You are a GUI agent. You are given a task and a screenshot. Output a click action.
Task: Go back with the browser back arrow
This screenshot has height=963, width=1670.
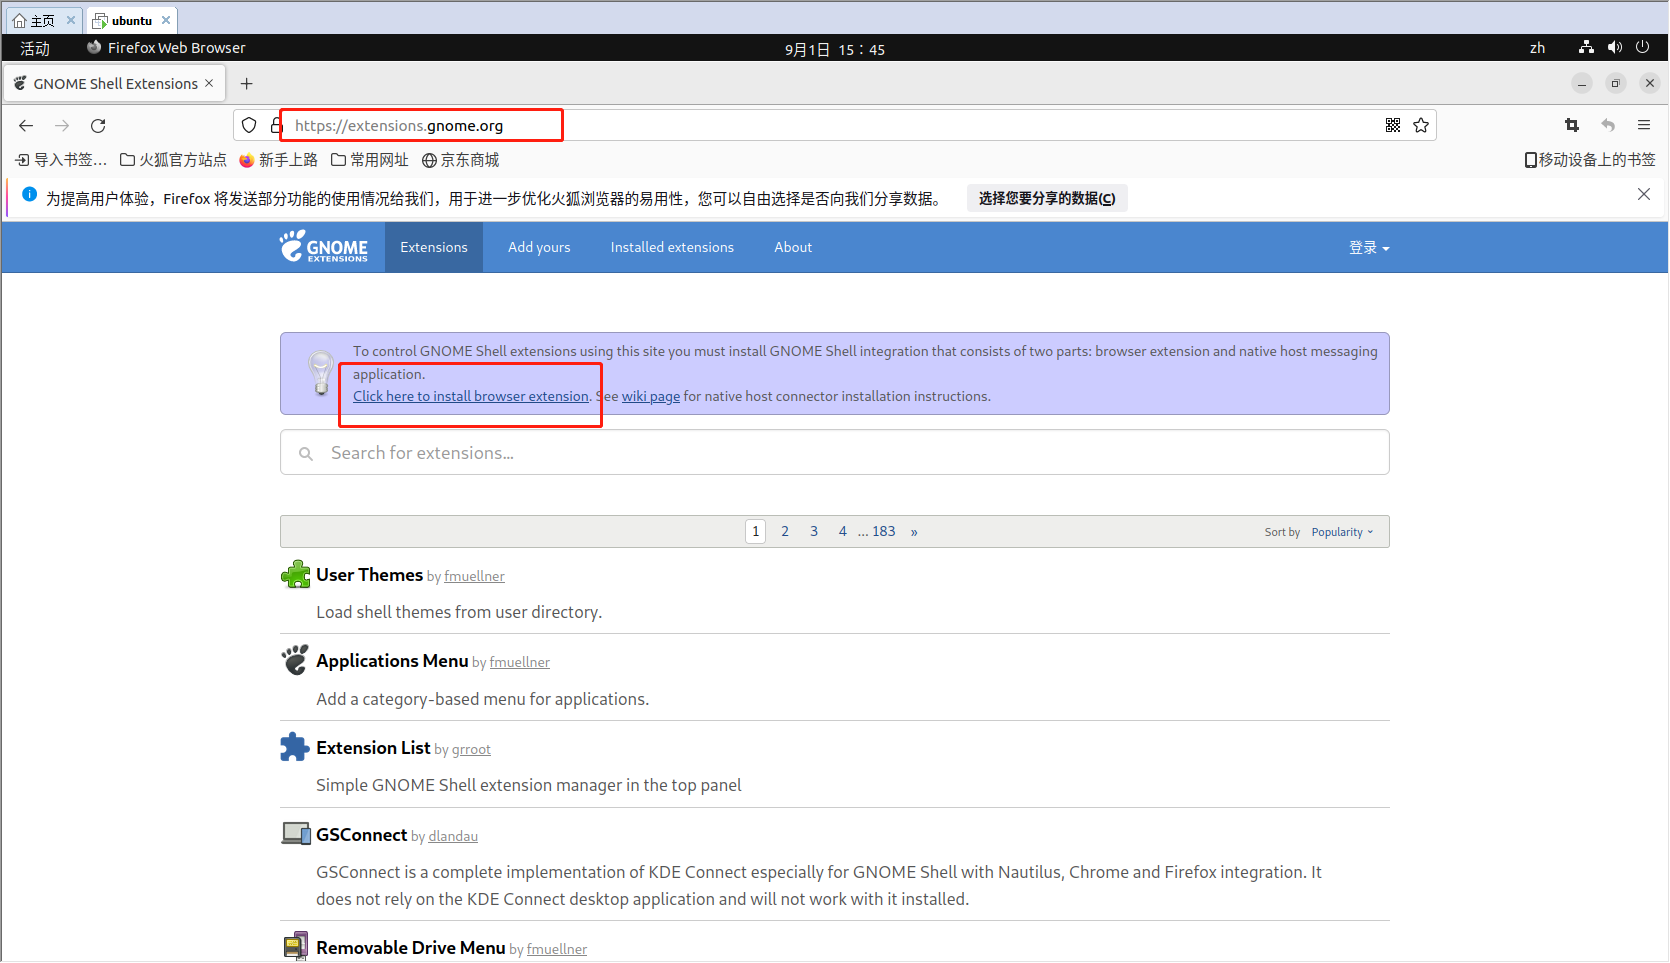tap(26, 125)
